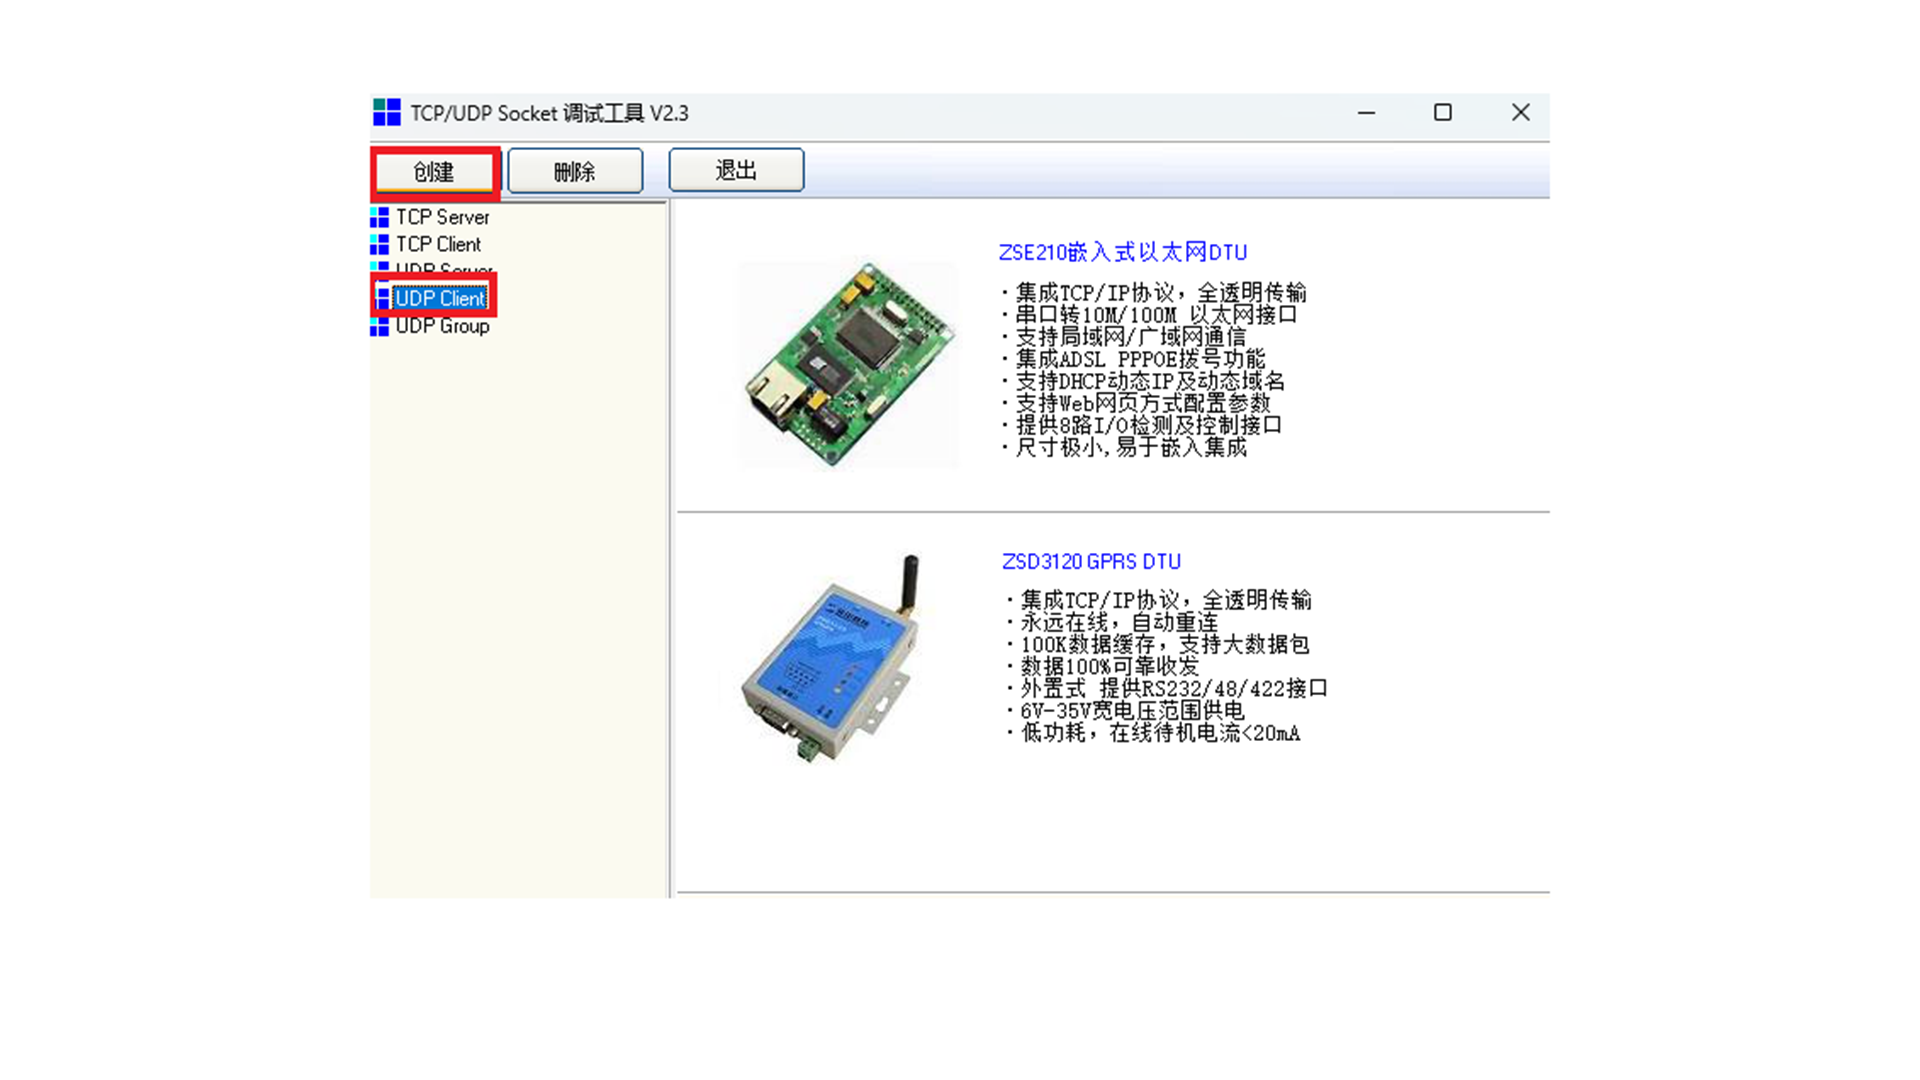
Task: Select the TCP Server tree label
Action: [442, 217]
